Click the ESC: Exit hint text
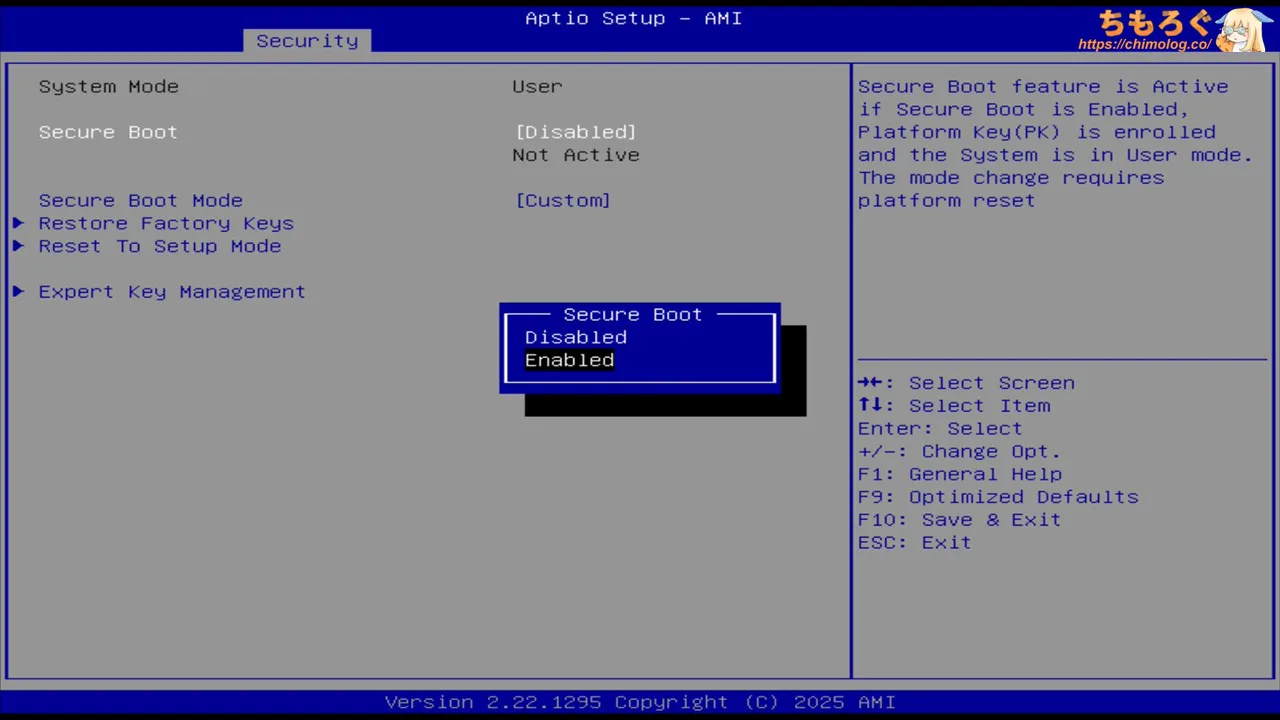The height and width of the screenshot is (720, 1280). pos(914,543)
